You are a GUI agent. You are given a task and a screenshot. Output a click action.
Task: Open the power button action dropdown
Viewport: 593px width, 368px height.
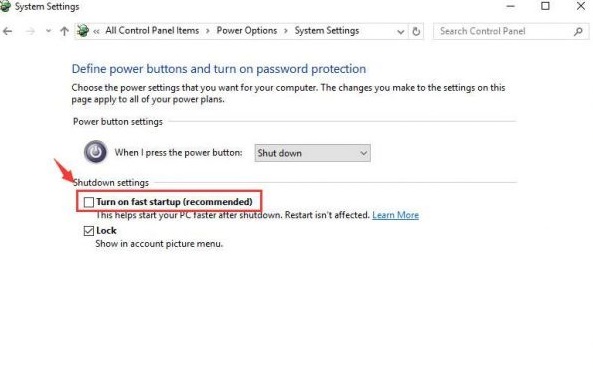point(312,153)
